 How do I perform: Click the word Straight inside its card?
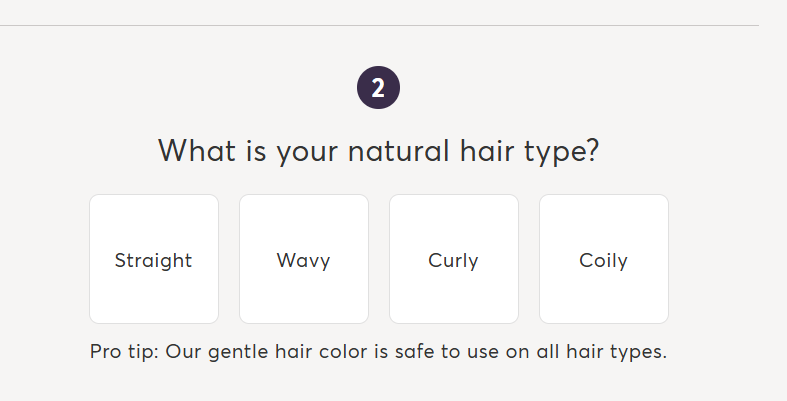pyautogui.click(x=153, y=261)
